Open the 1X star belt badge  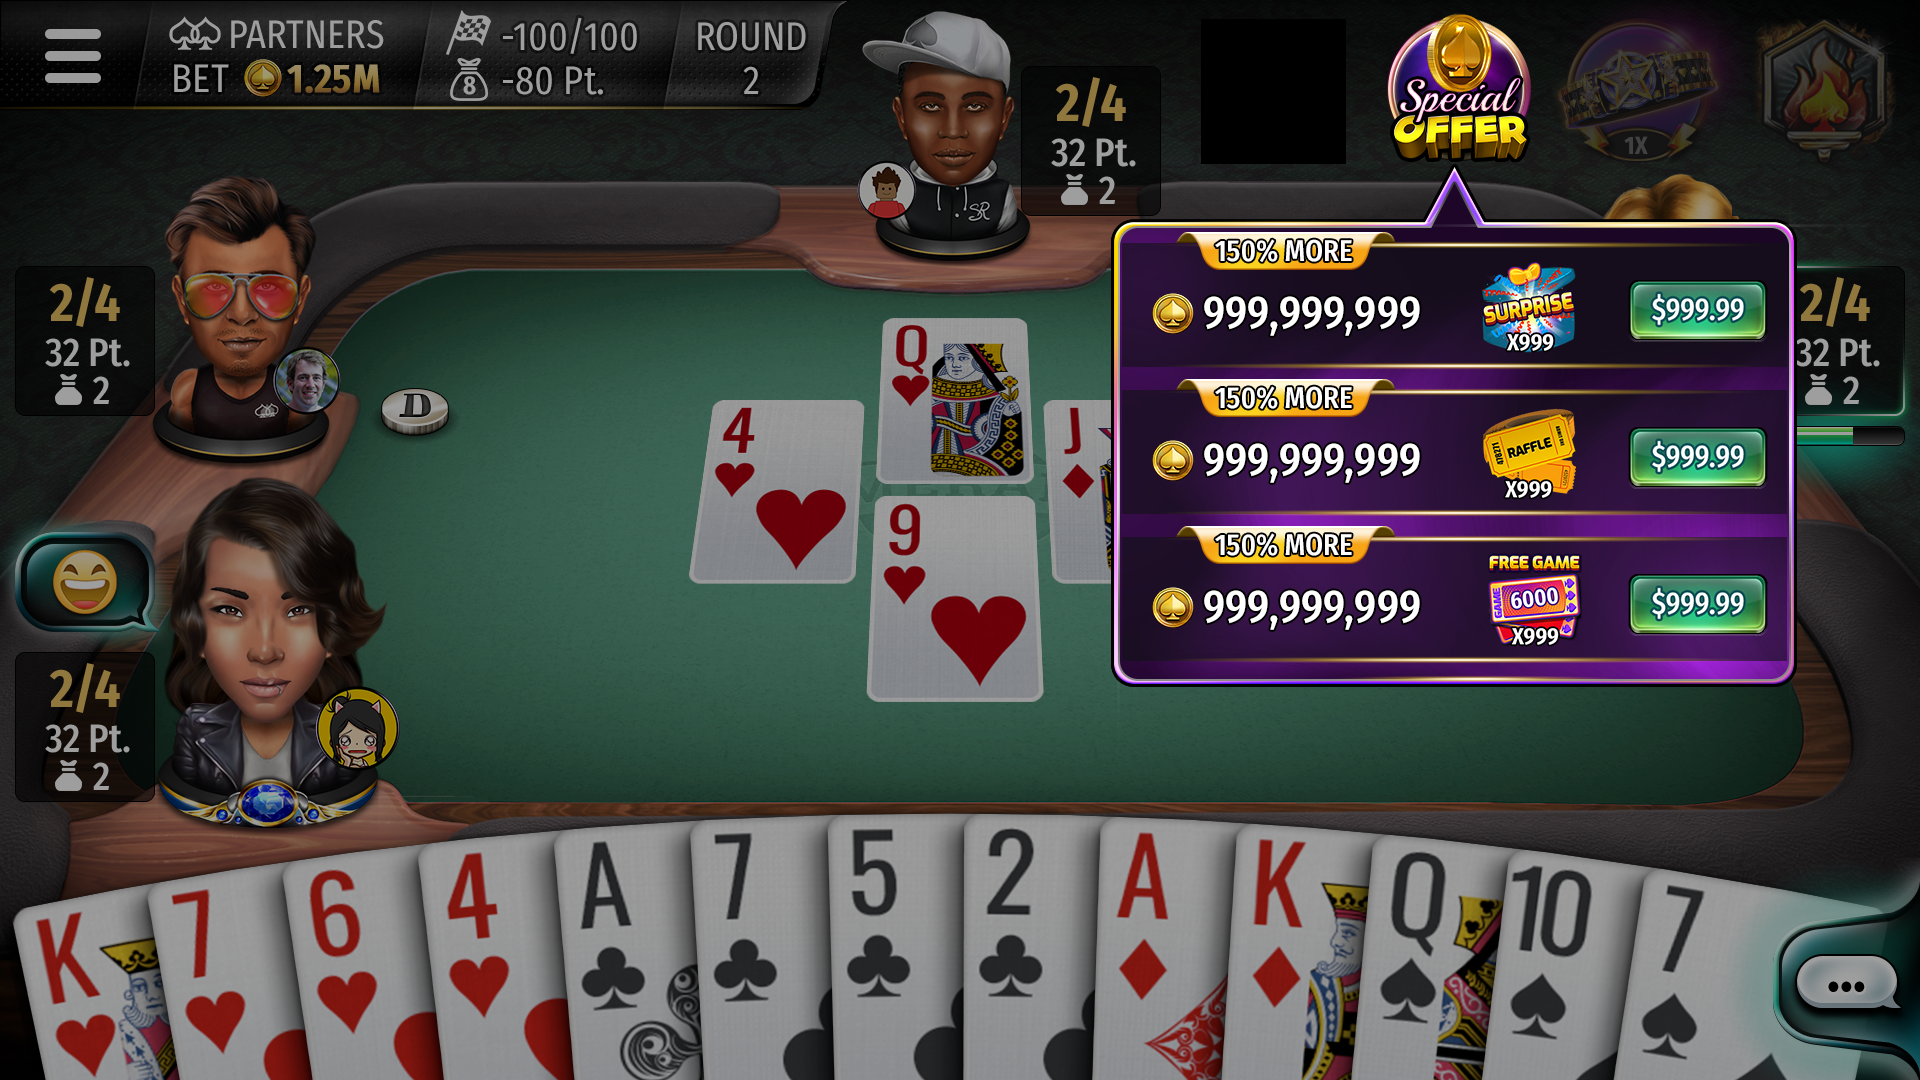tap(1636, 92)
